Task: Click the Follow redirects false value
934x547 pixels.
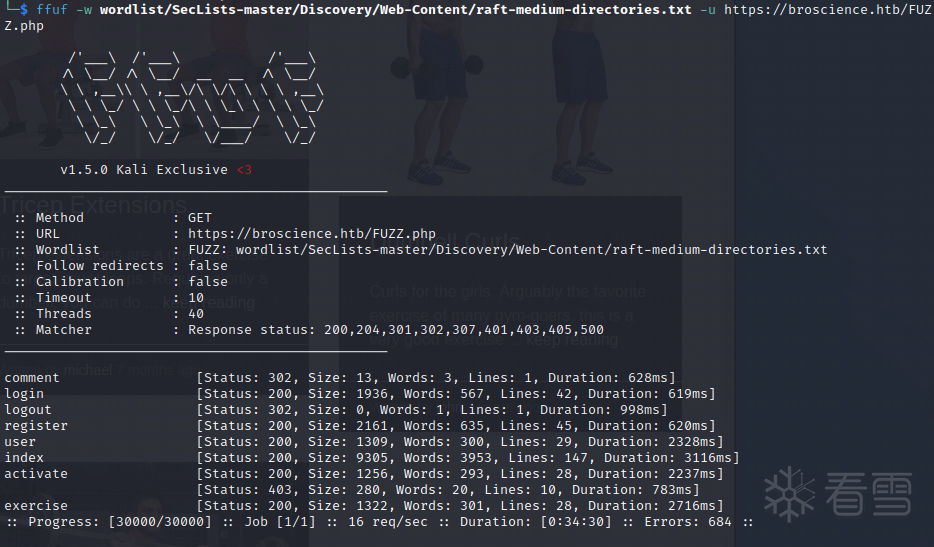Action: [208, 266]
